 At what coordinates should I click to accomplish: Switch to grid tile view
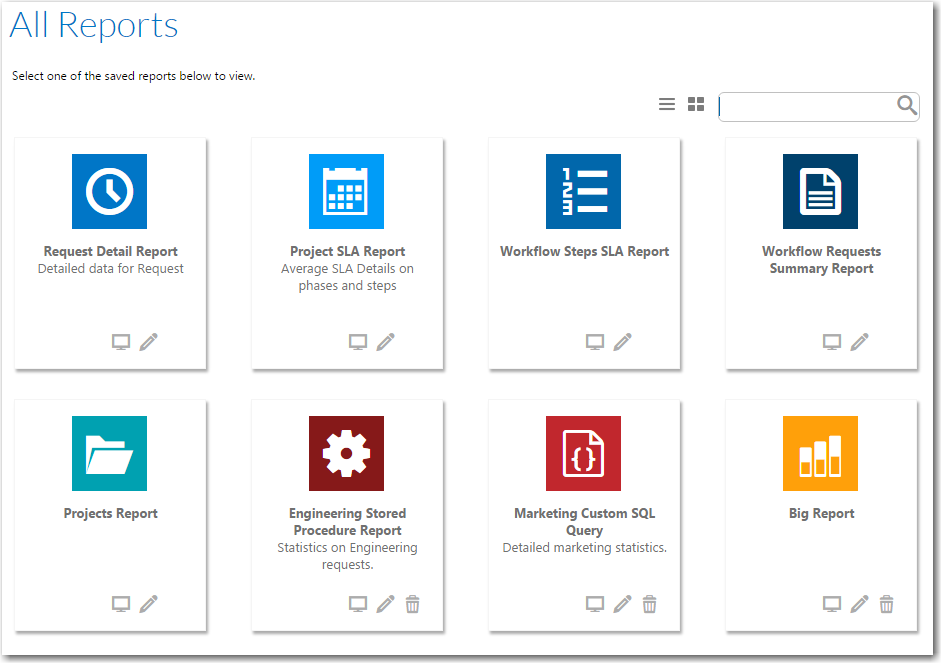click(696, 104)
